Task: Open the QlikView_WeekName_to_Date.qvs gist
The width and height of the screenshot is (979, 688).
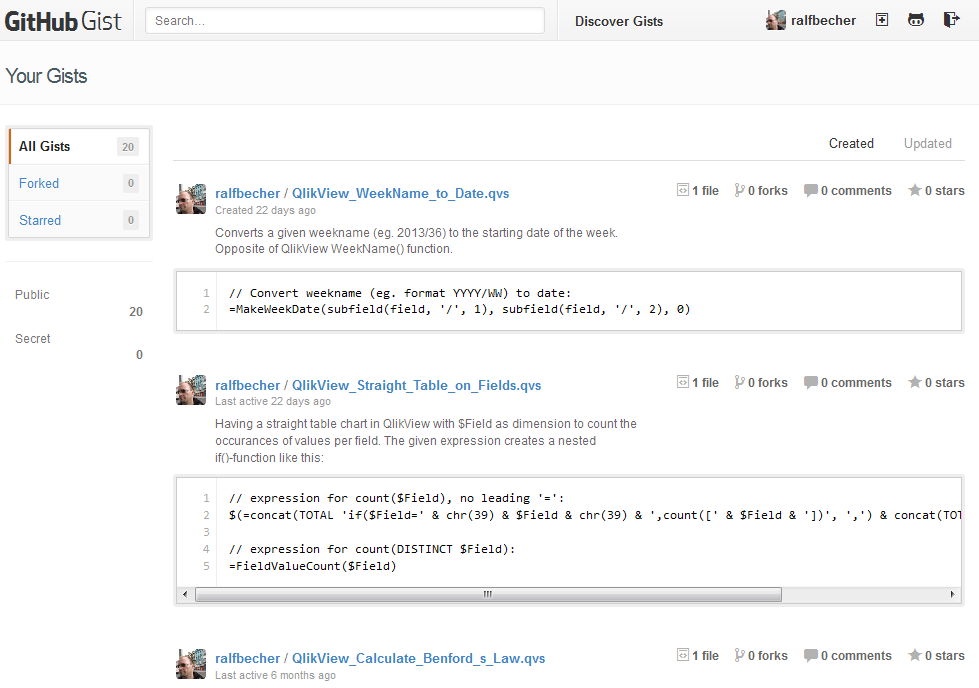Action: click(400, 193)
